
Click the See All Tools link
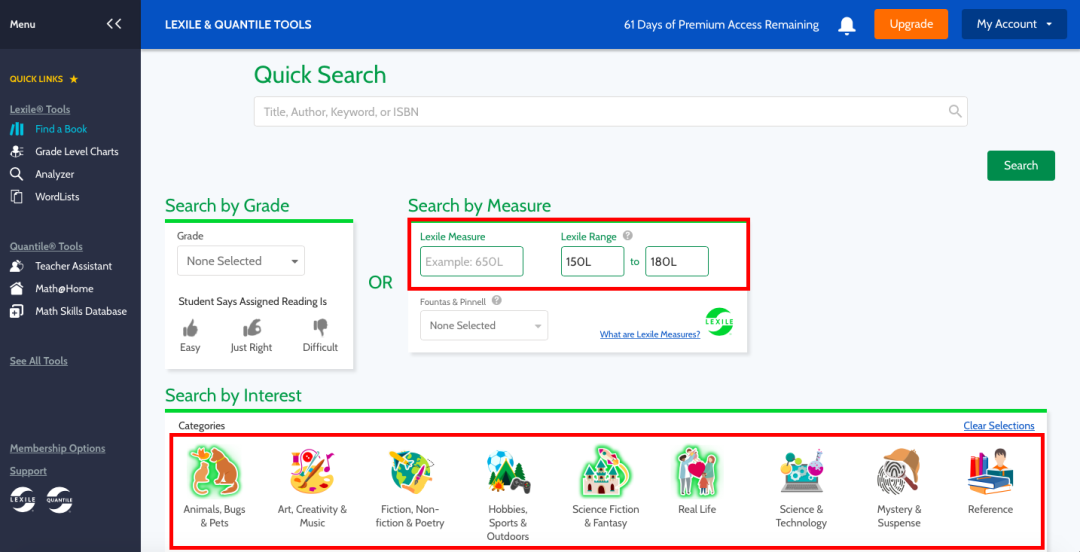pos(39,361)
